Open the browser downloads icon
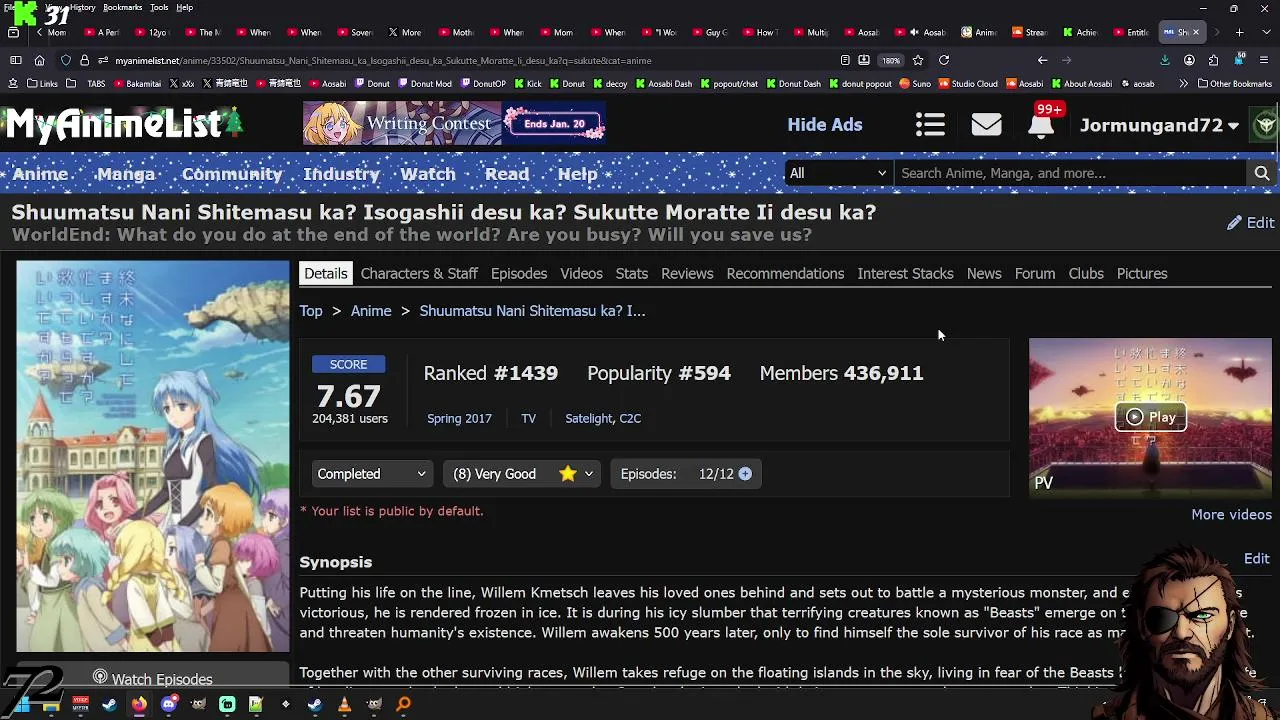This screenshot has height=720, width=1280. pos(1165,60)
